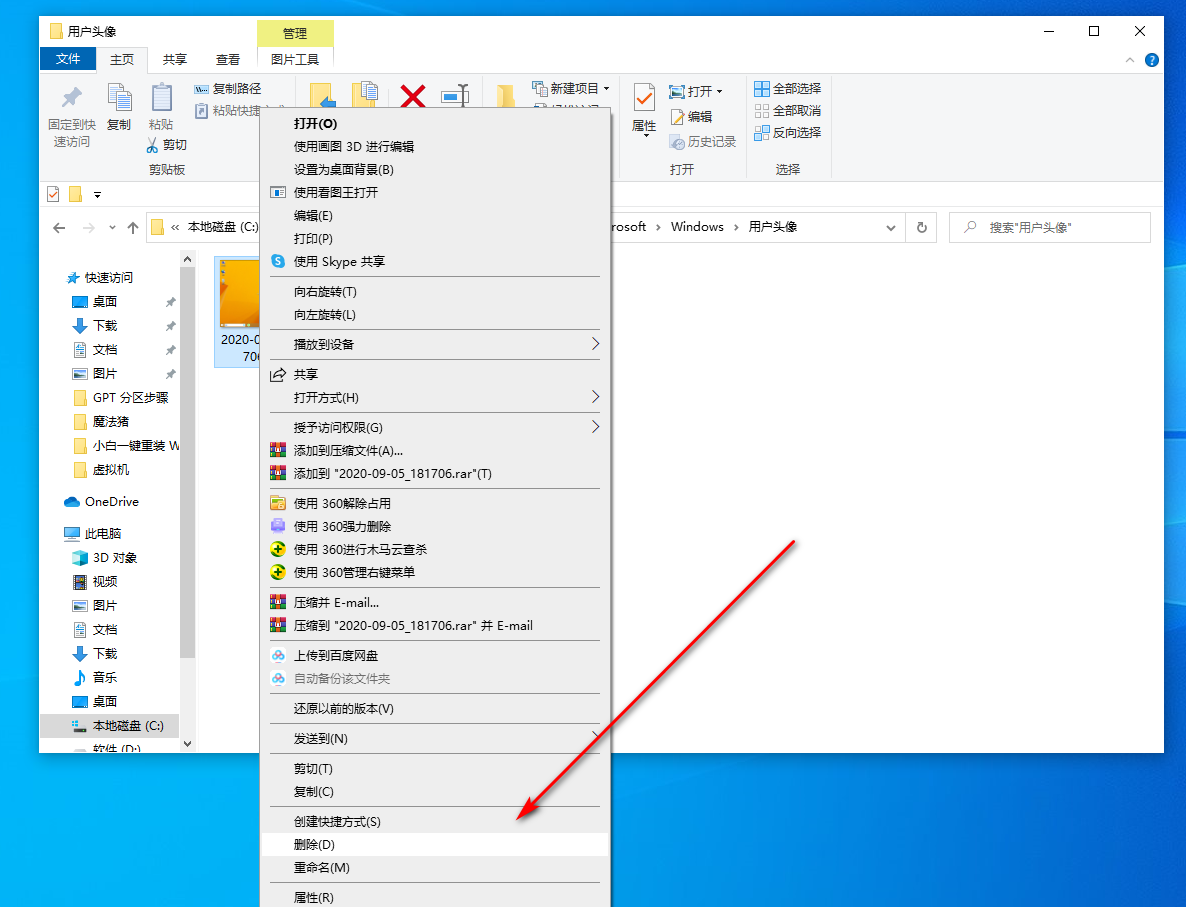Click the 反向选择 (Invert selection) icon
The image size is (1186, 907).
tap(762, 132)
